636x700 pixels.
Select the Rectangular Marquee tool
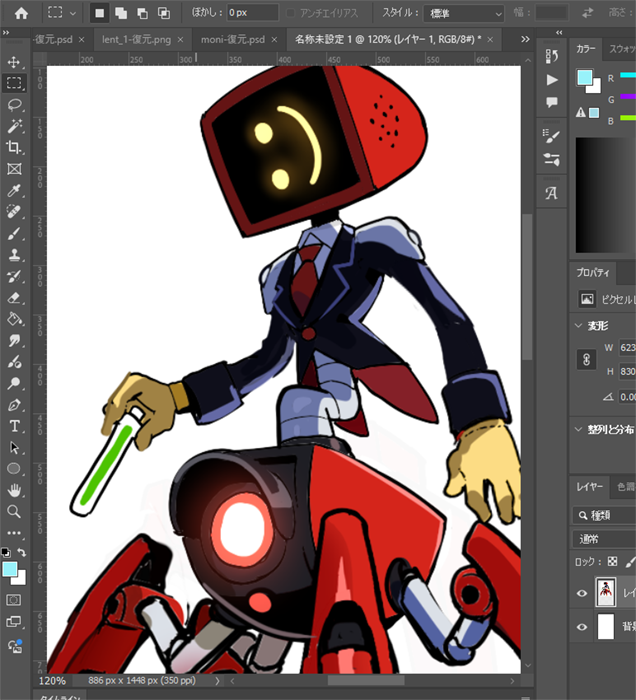point(14,83)
